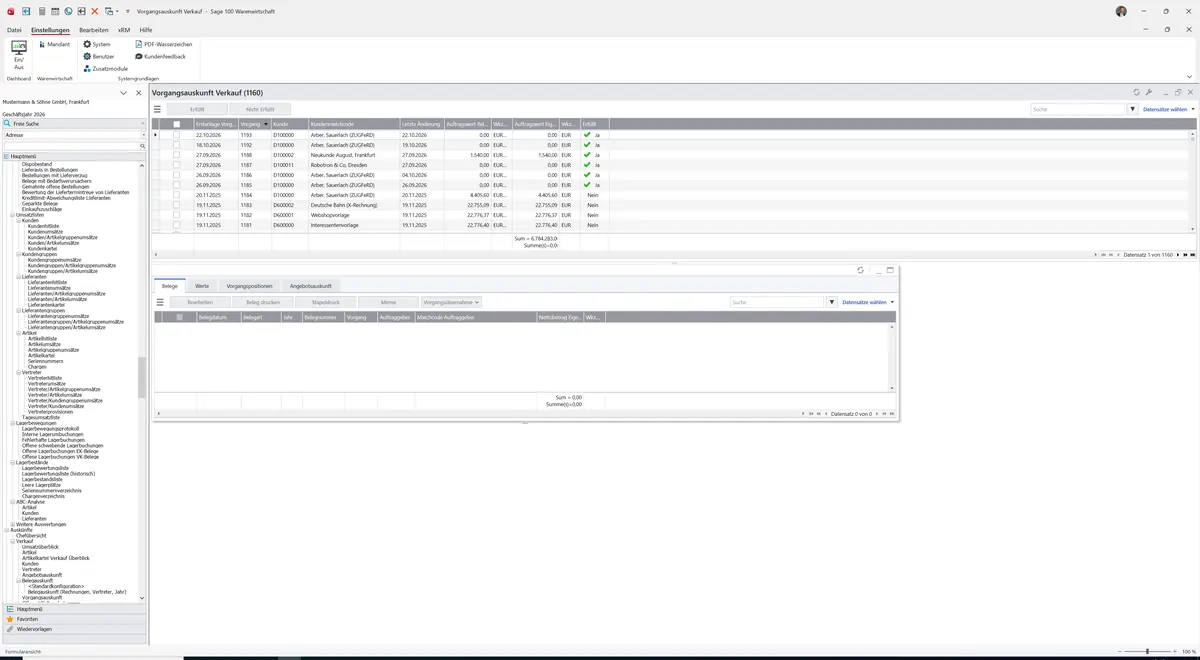The width and height of the screenshot is (1200, 660).
Task: Close the left navigation pane
Action: tap(139, 93)
